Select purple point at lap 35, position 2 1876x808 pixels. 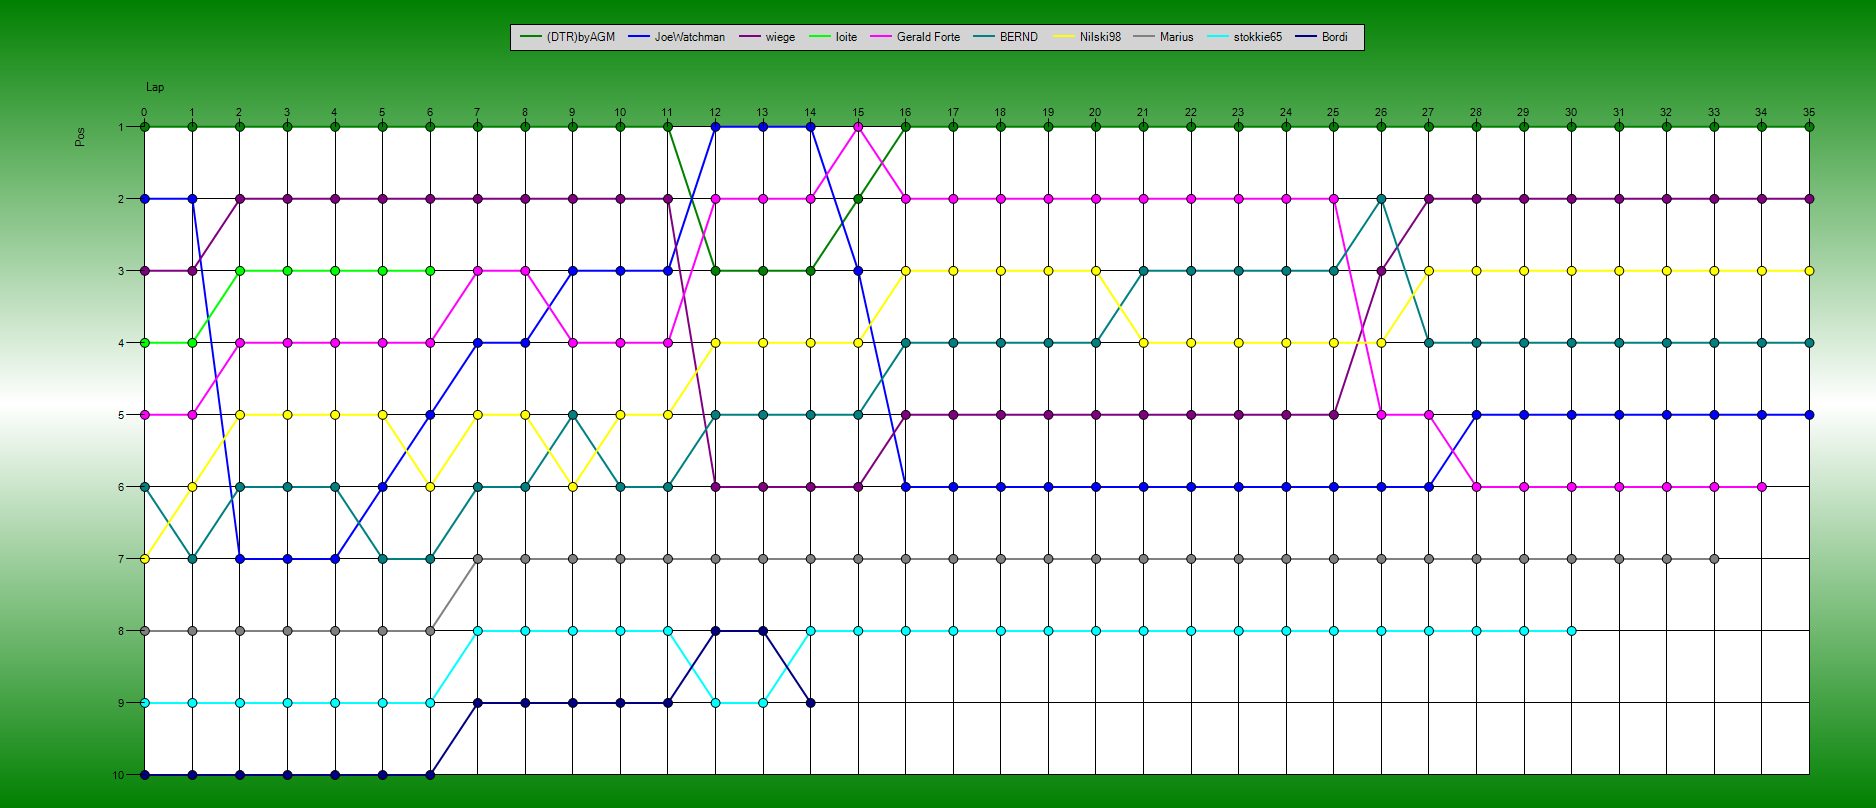pyautogui.click(x=1809, y=199)
